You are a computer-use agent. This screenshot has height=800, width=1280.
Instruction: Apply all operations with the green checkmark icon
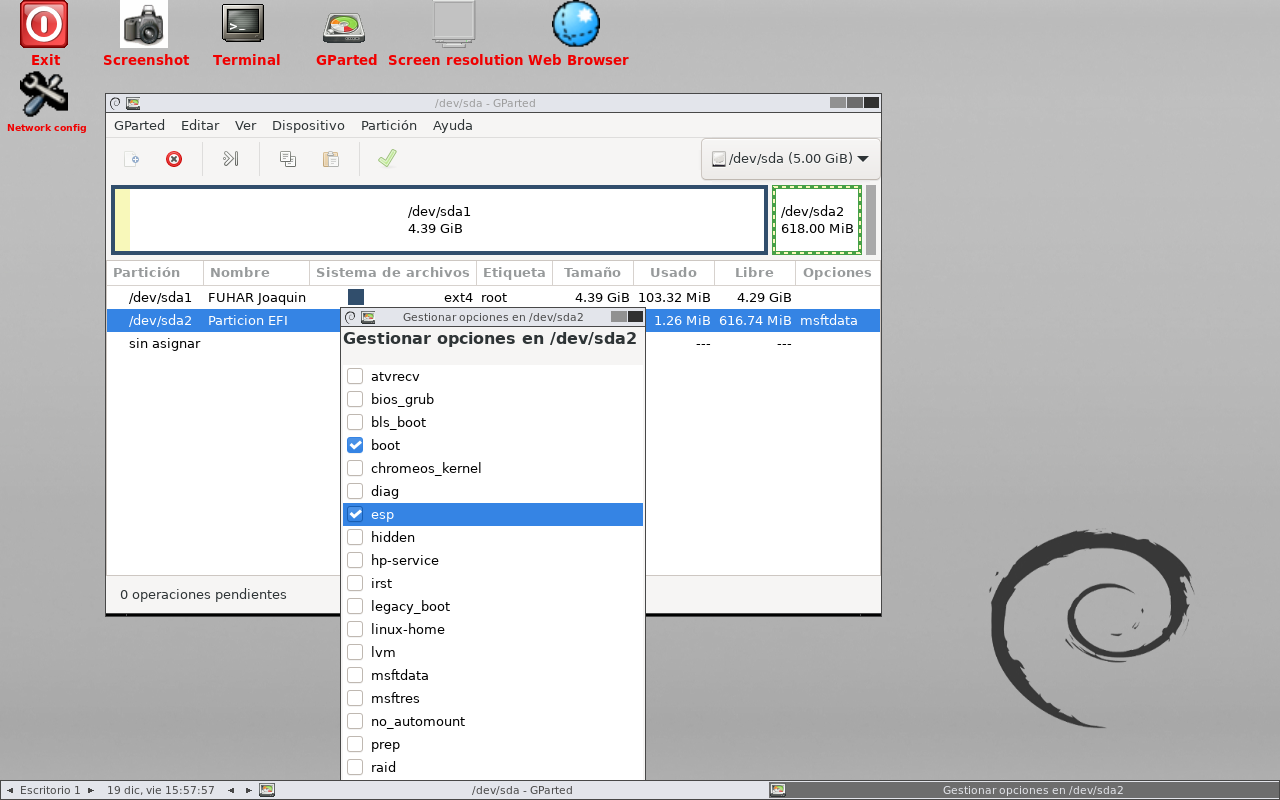(387, 159)
